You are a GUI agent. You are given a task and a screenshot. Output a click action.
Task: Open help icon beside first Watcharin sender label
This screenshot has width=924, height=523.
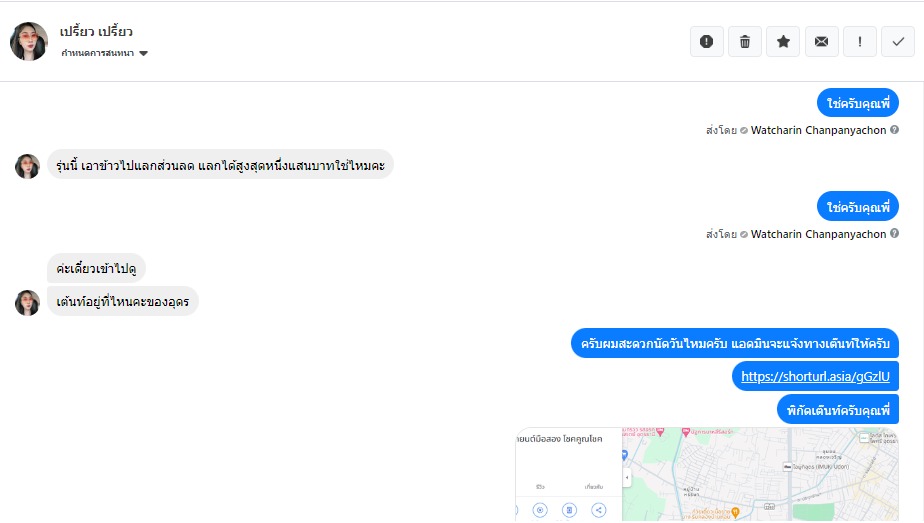tap(894, 130)
